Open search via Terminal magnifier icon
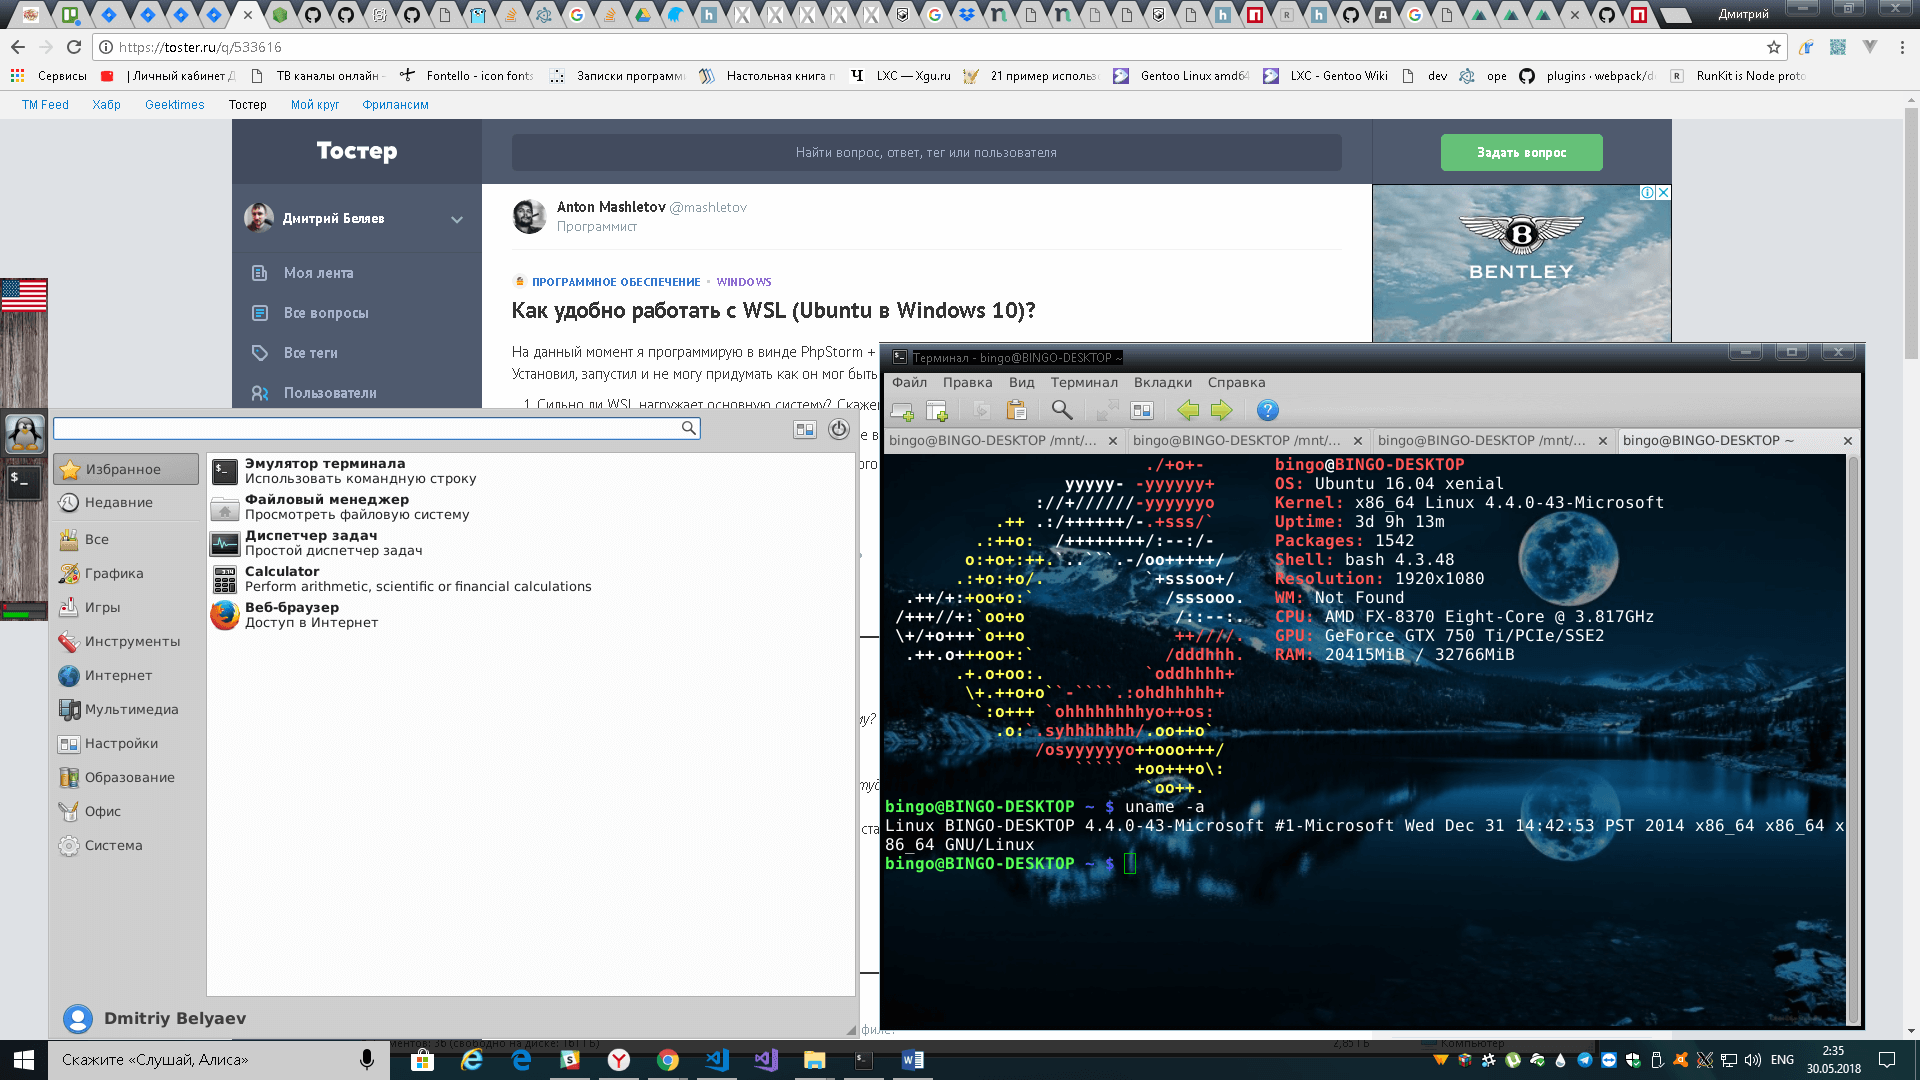 pyautogui.click(x=1062, y=410)
